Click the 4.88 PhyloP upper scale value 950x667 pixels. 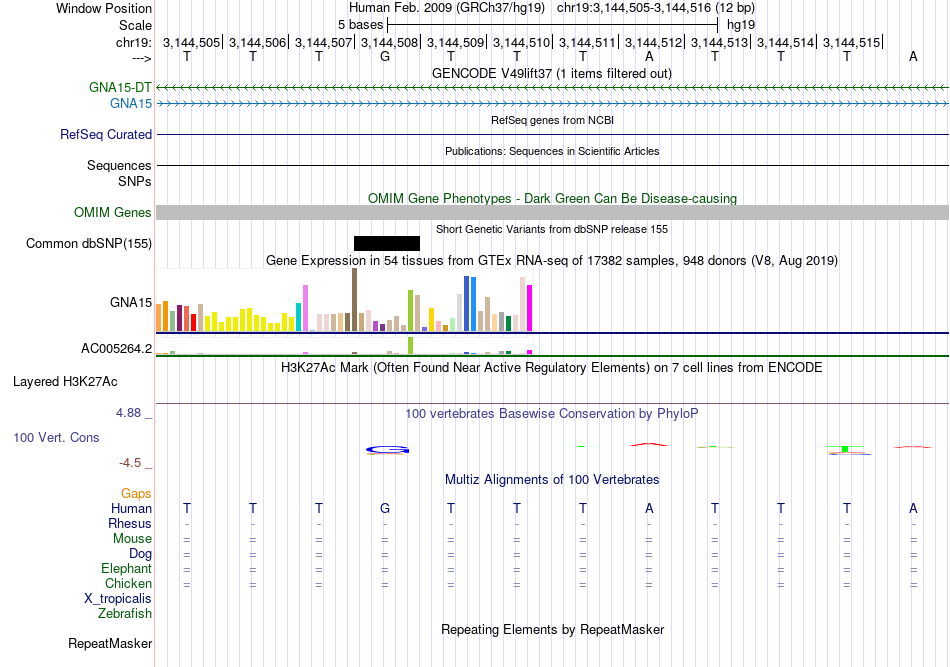(128, 413)
